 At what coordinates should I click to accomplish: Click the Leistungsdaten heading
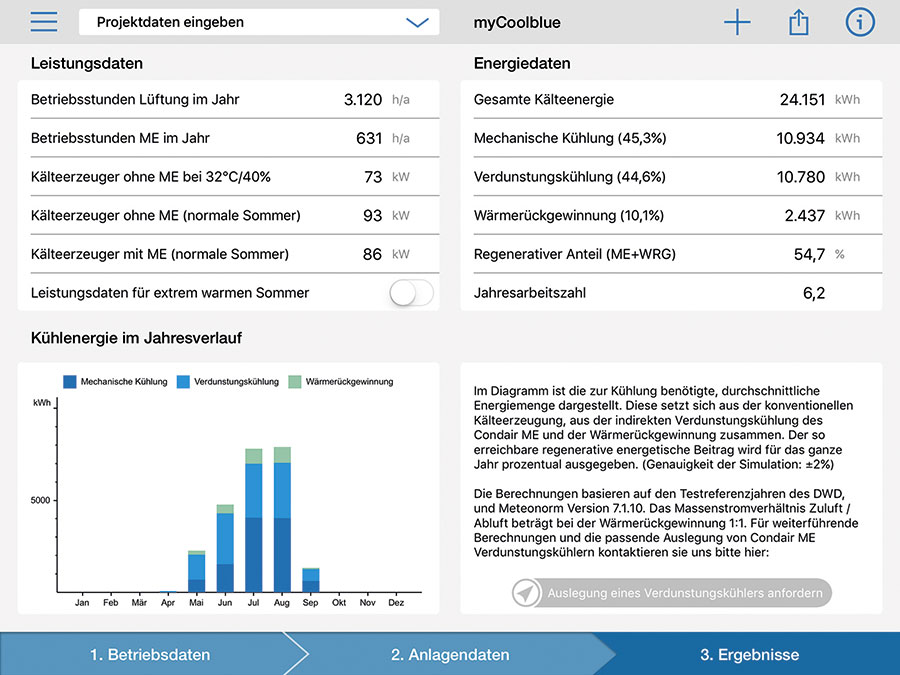tap(87, 63)
